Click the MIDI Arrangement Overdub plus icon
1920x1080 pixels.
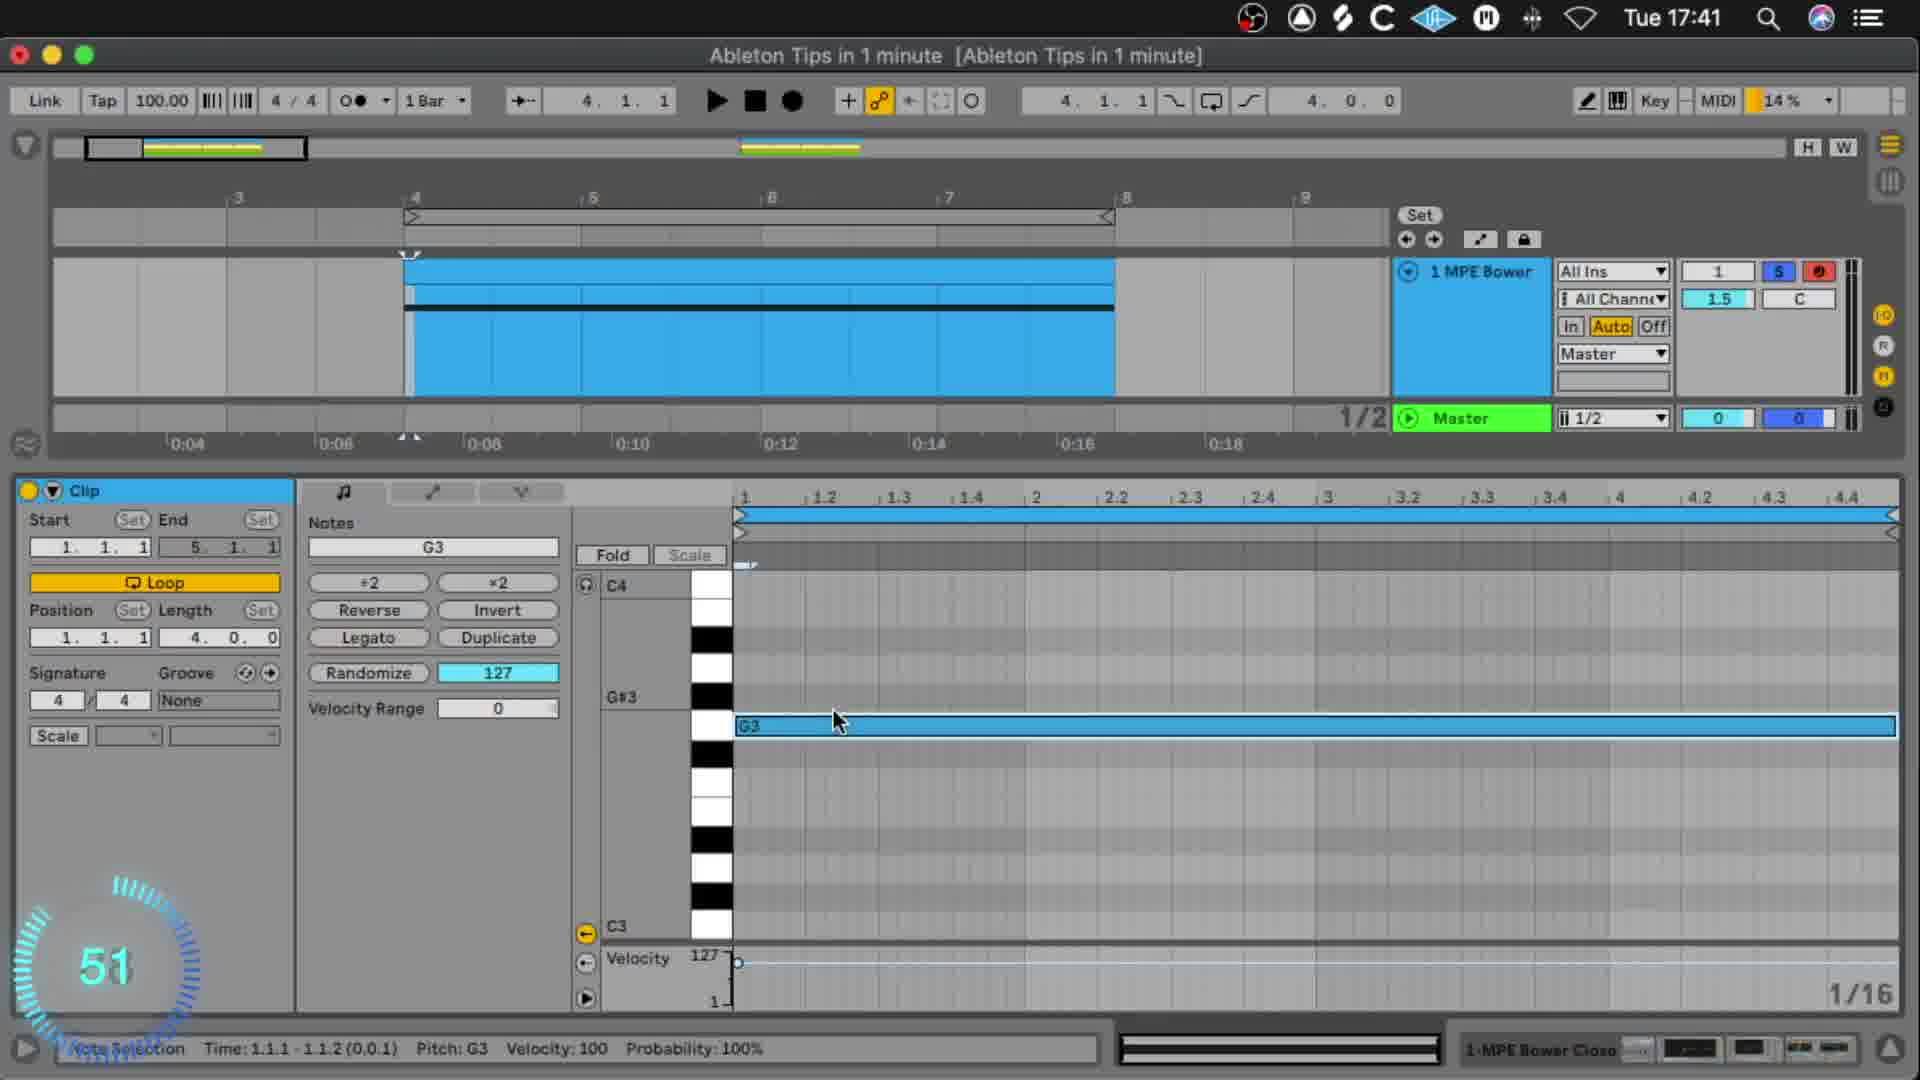(x=848, y=101)
